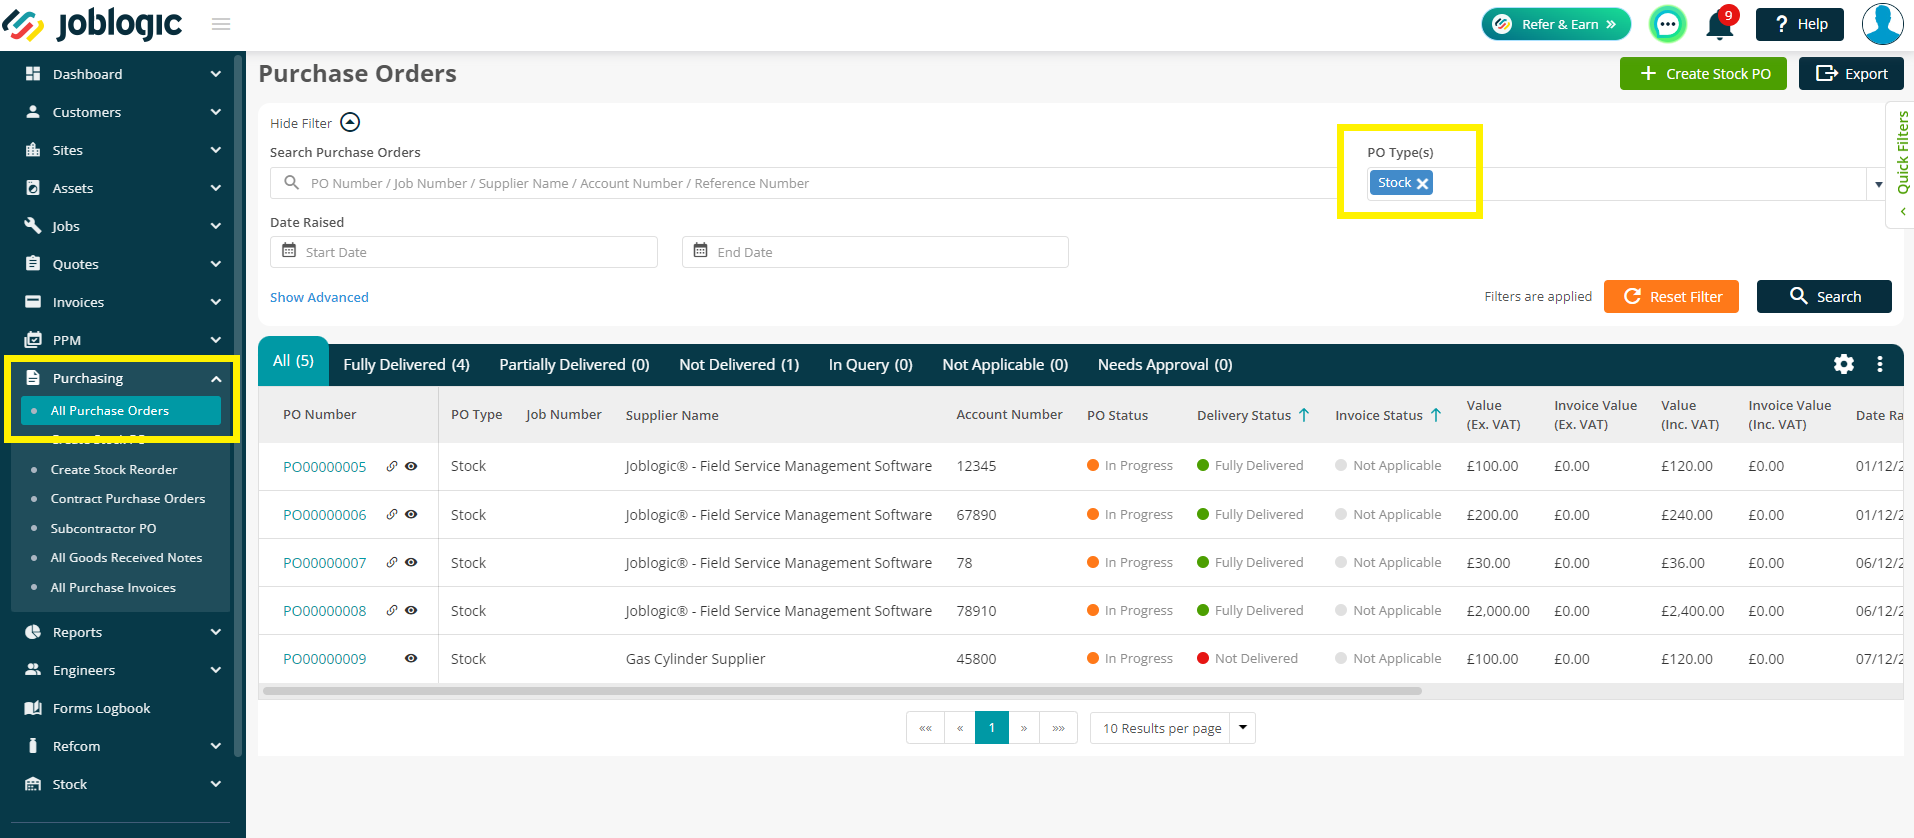Open the notifications bell
1914x838 pixels.
(x=1720, y=24)
